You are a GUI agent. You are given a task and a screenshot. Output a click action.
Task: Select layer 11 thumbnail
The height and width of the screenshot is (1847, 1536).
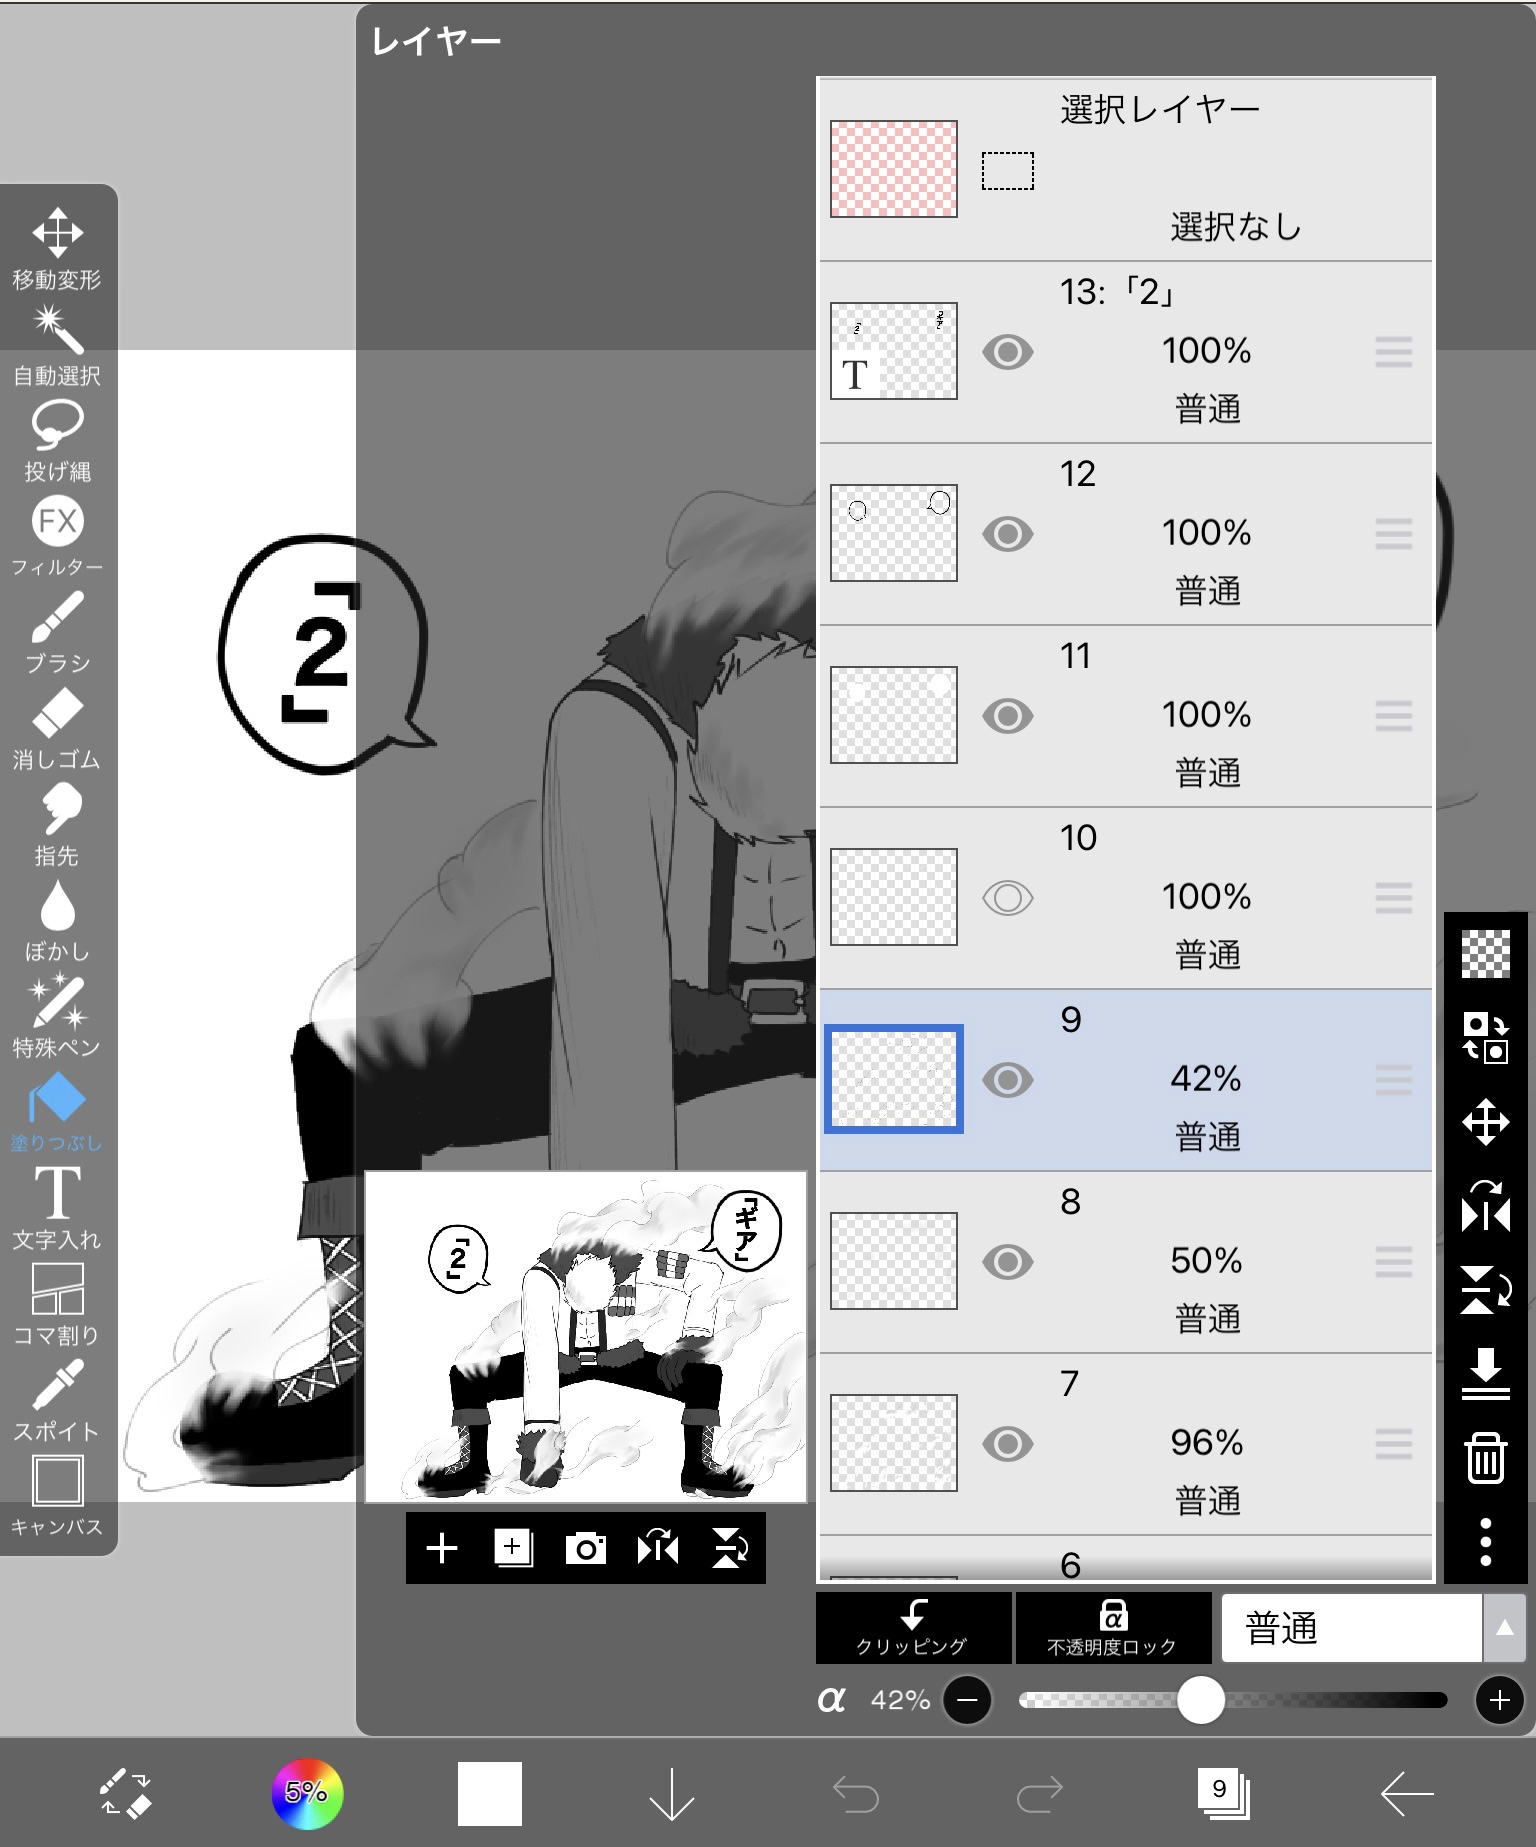click(x=894, y=715)
